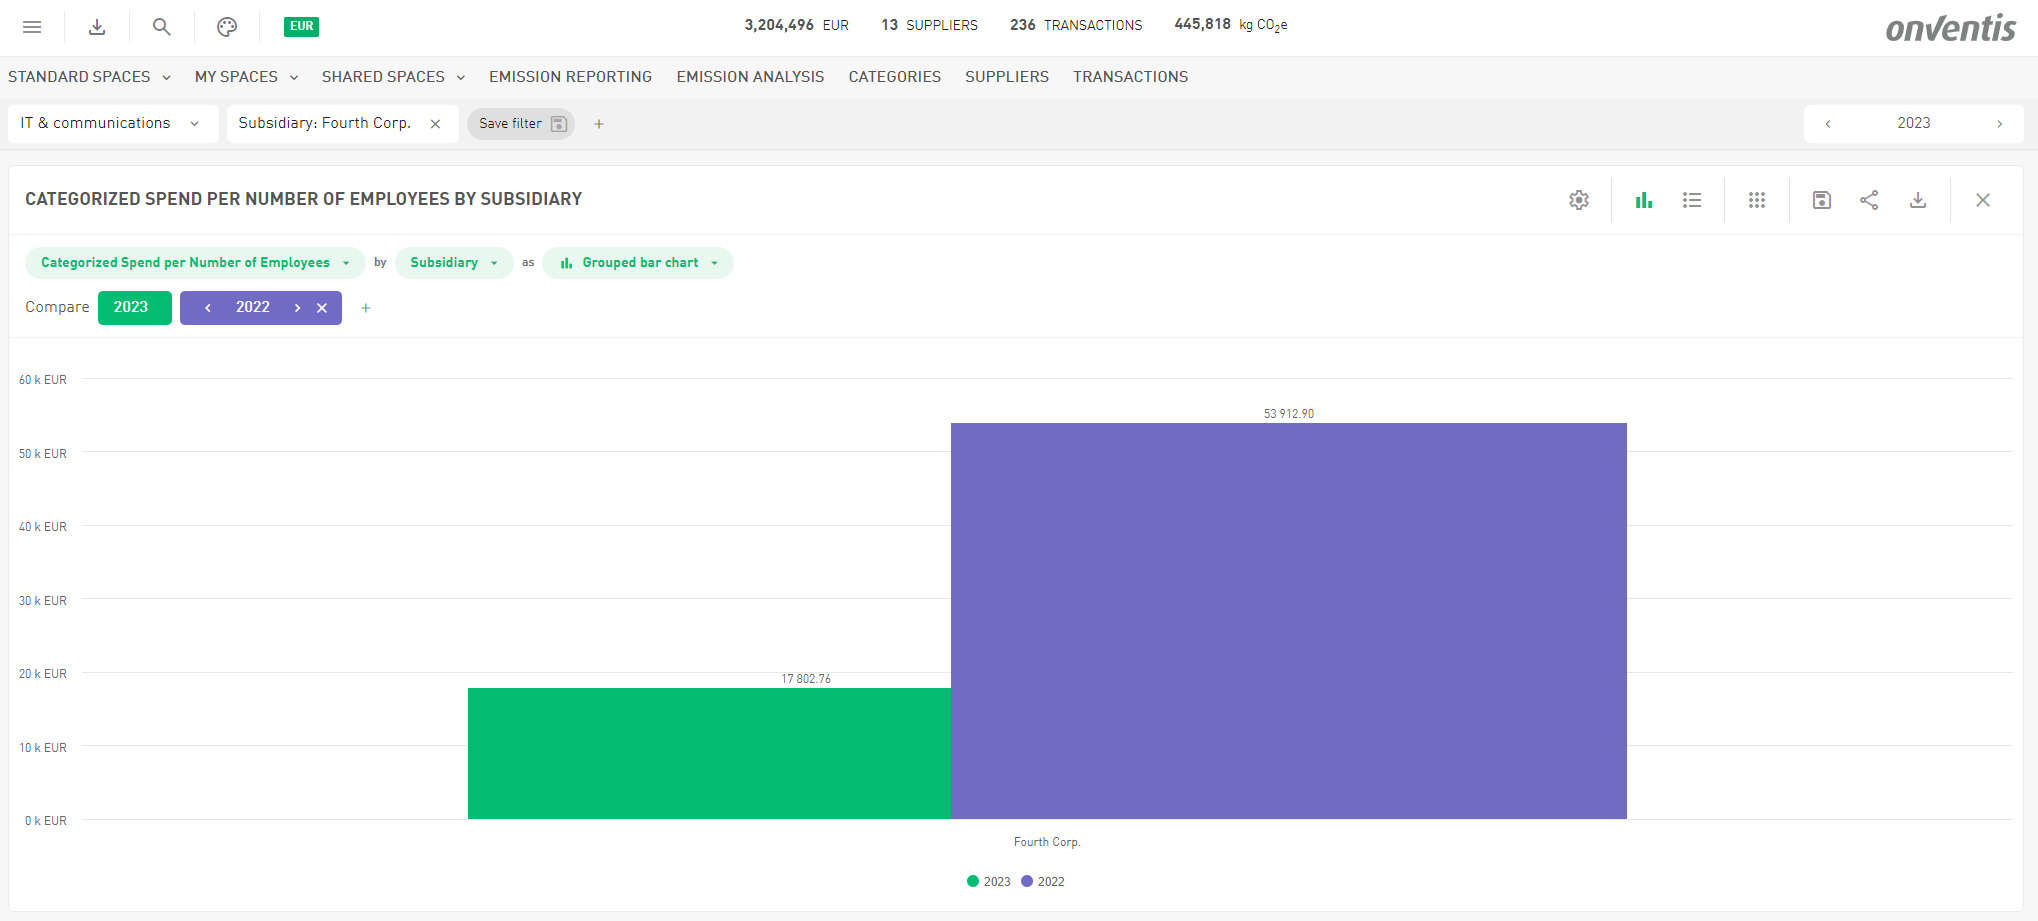Toggle 2023 series in chart legend
Viewport: 2038px width, 921px height.
pyautogui.click(x=989, y=881)
